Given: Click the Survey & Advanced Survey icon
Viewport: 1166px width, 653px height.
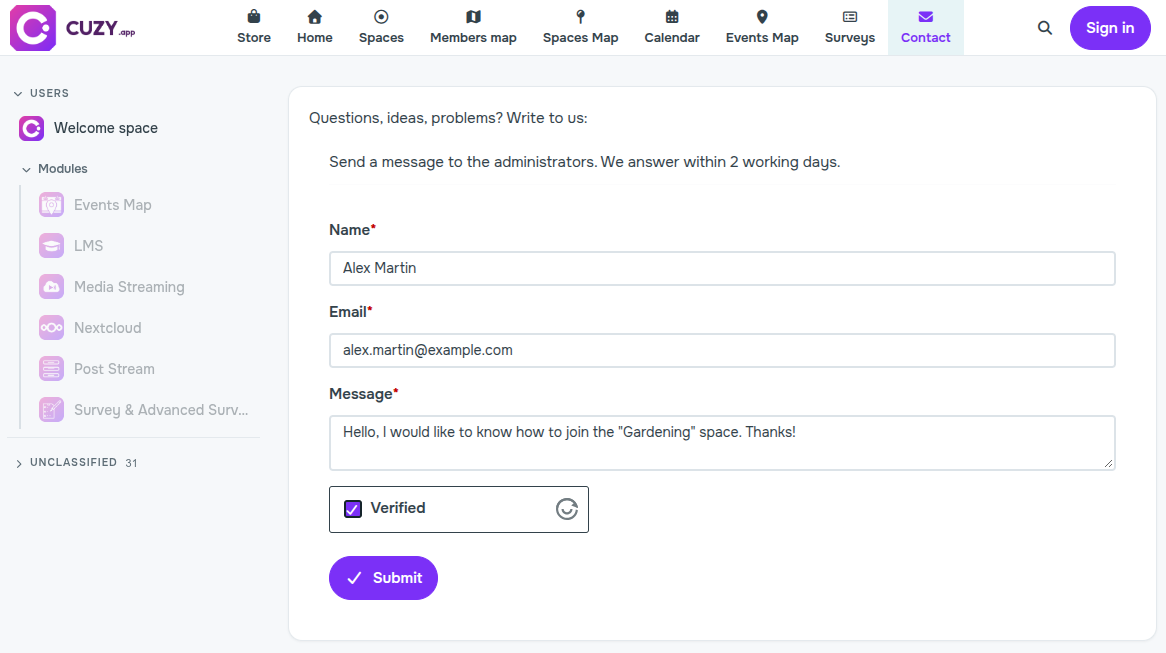Looking at the screenshot, I should (x=51, y=409).
